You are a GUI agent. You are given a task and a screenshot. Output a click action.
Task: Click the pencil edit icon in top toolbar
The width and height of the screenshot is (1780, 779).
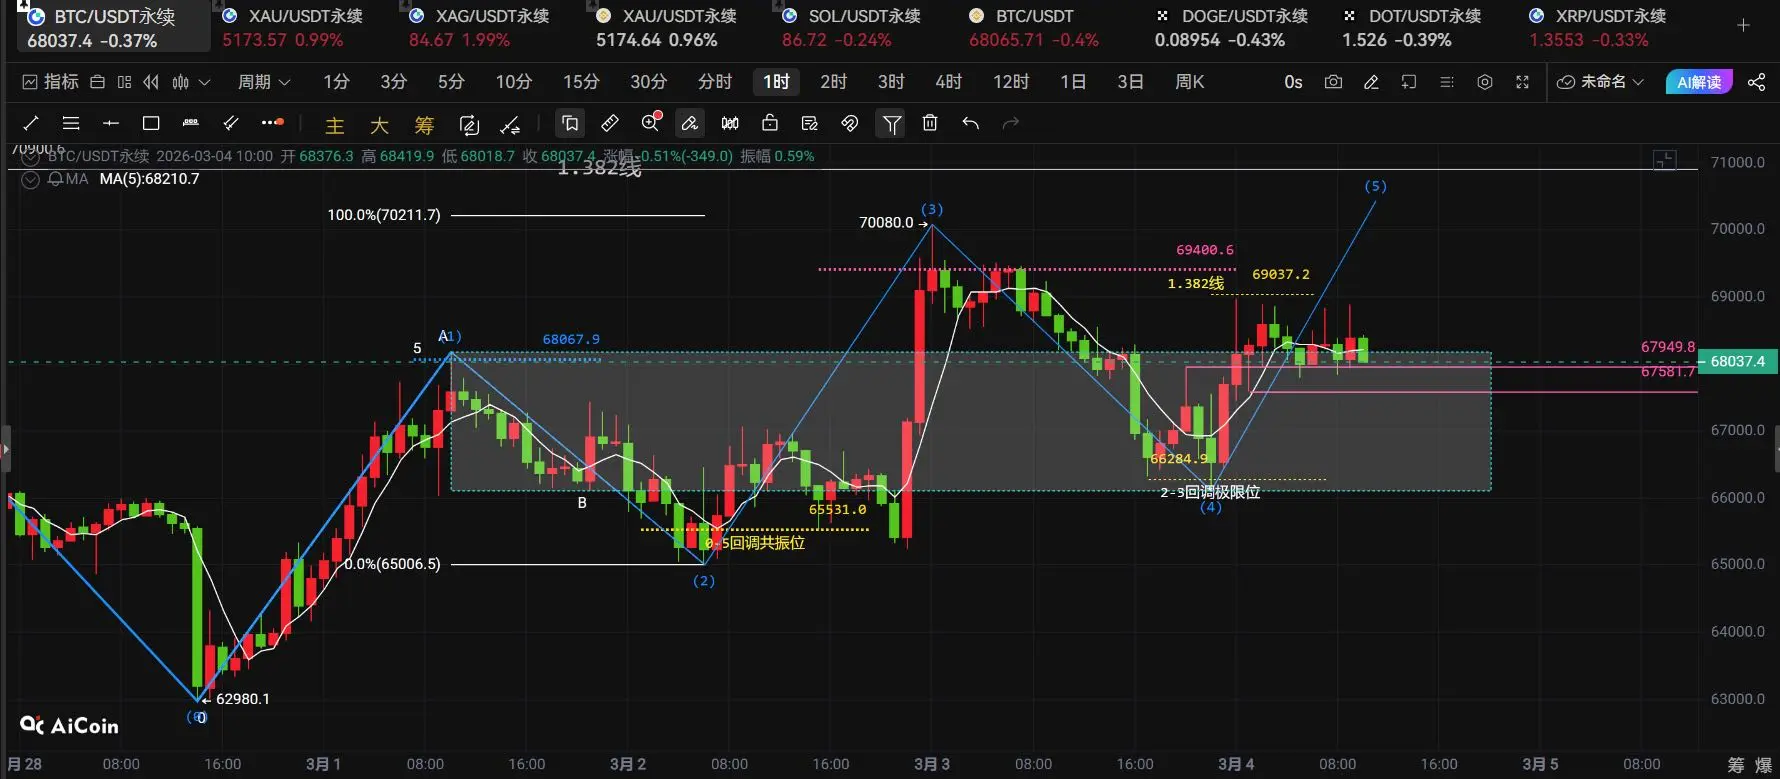click(1371, 82)
